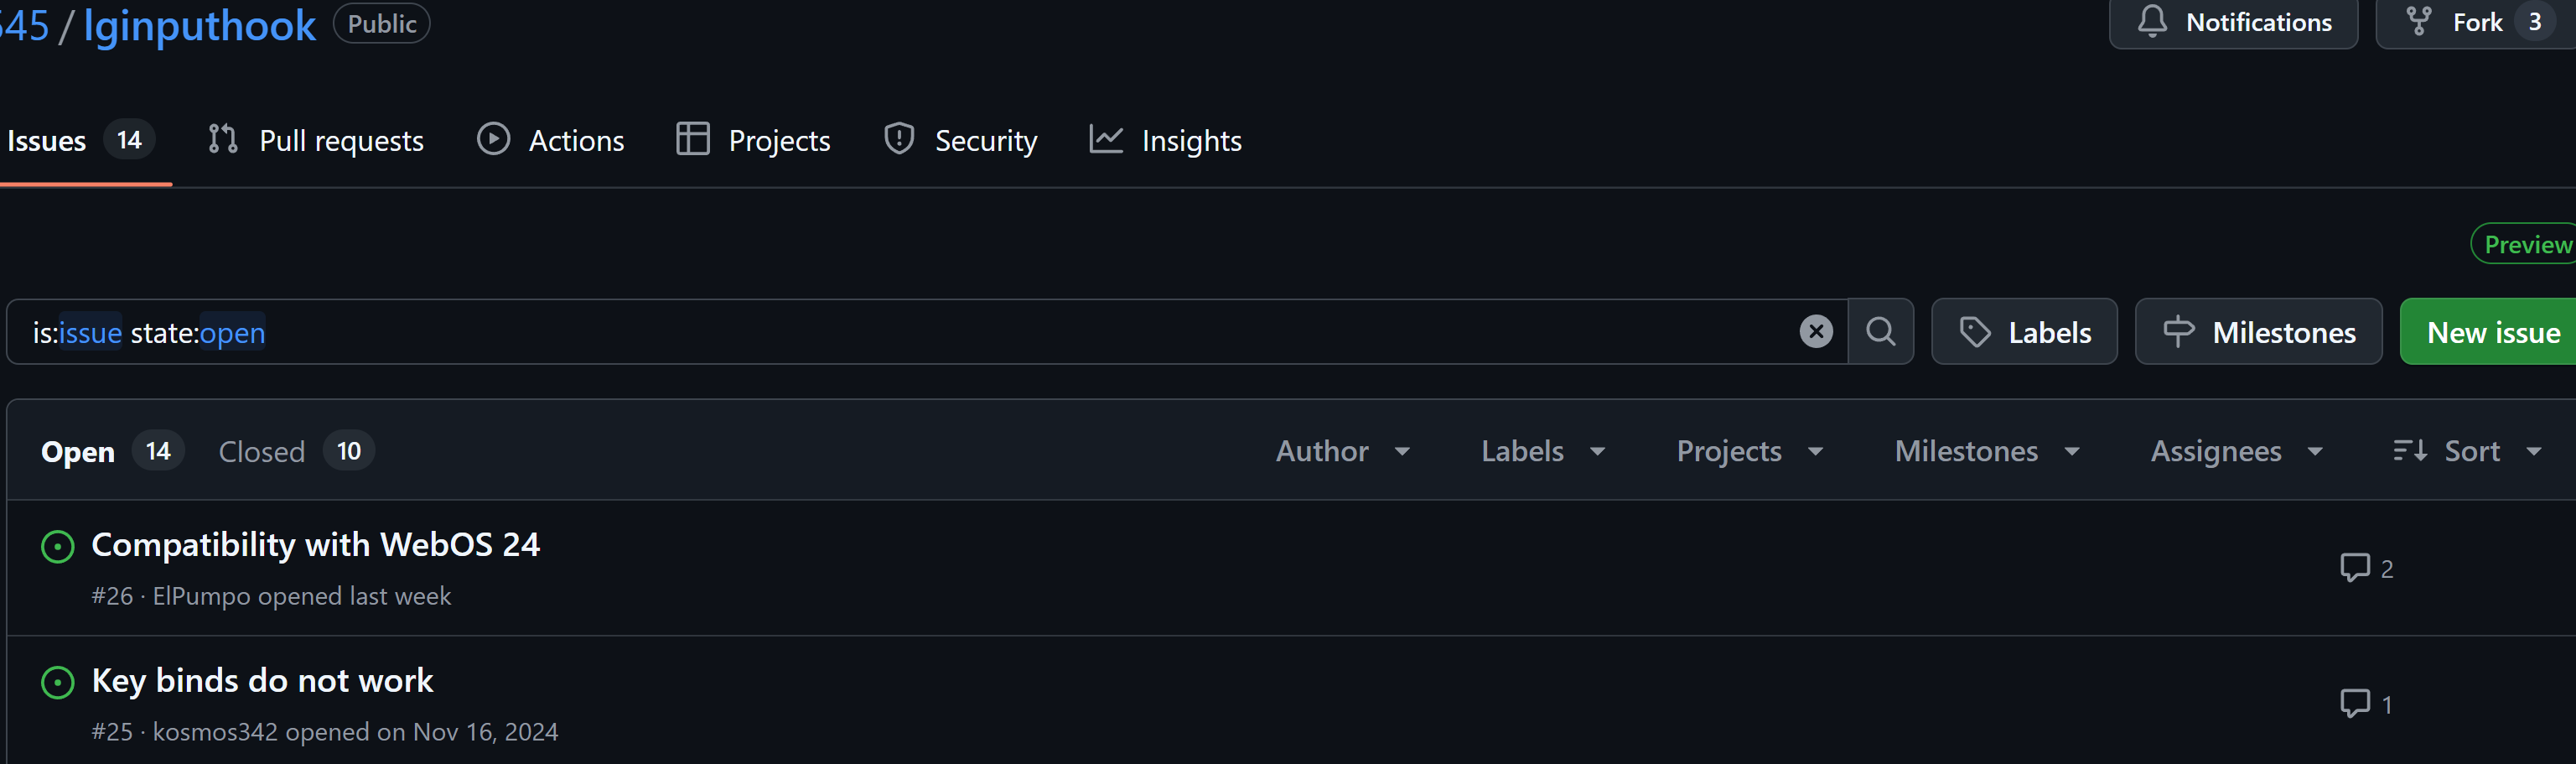
Task: Click the green New issue button
Action: (2492, 332)
